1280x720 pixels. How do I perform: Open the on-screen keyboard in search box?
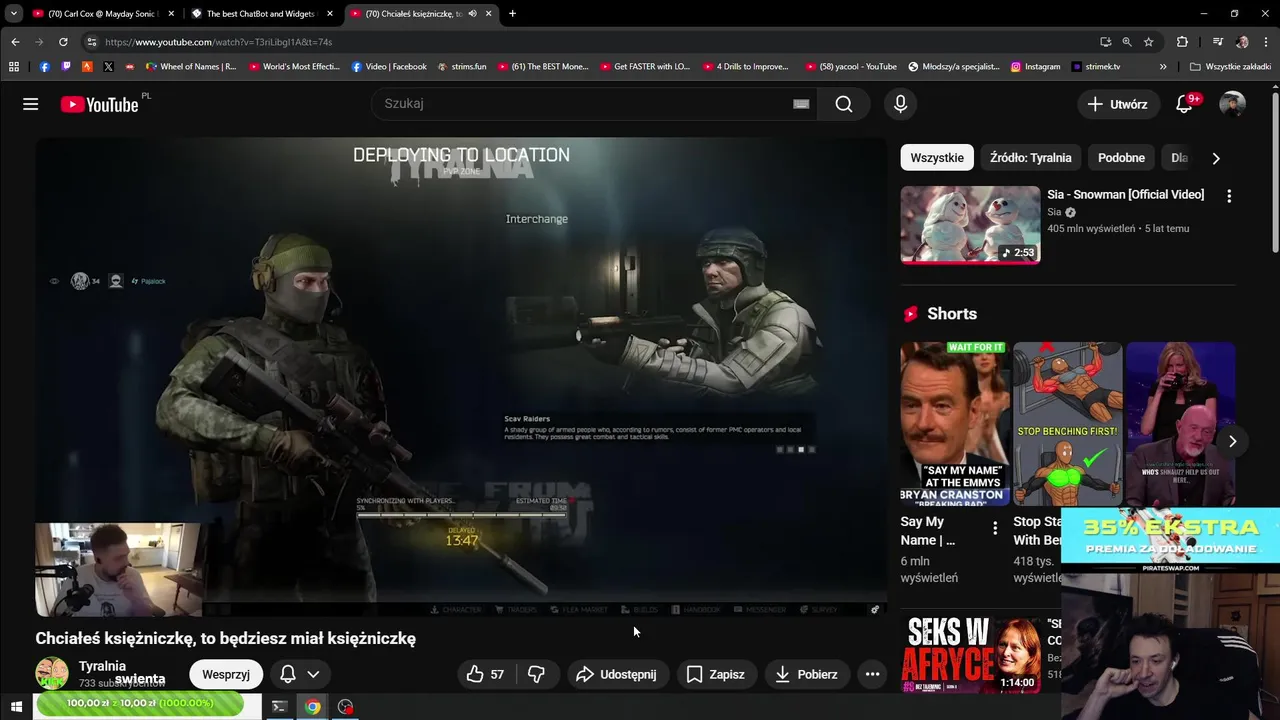coord(801,104)
